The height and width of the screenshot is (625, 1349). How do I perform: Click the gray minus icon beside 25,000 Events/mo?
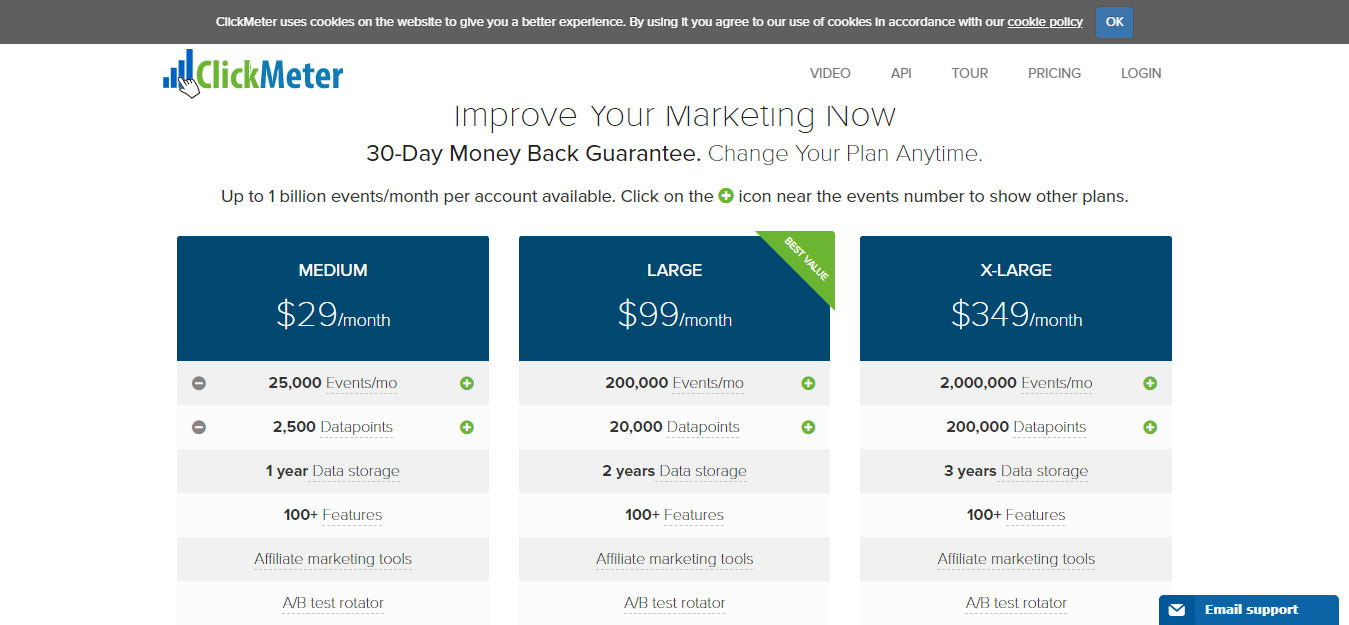(199, 383)
